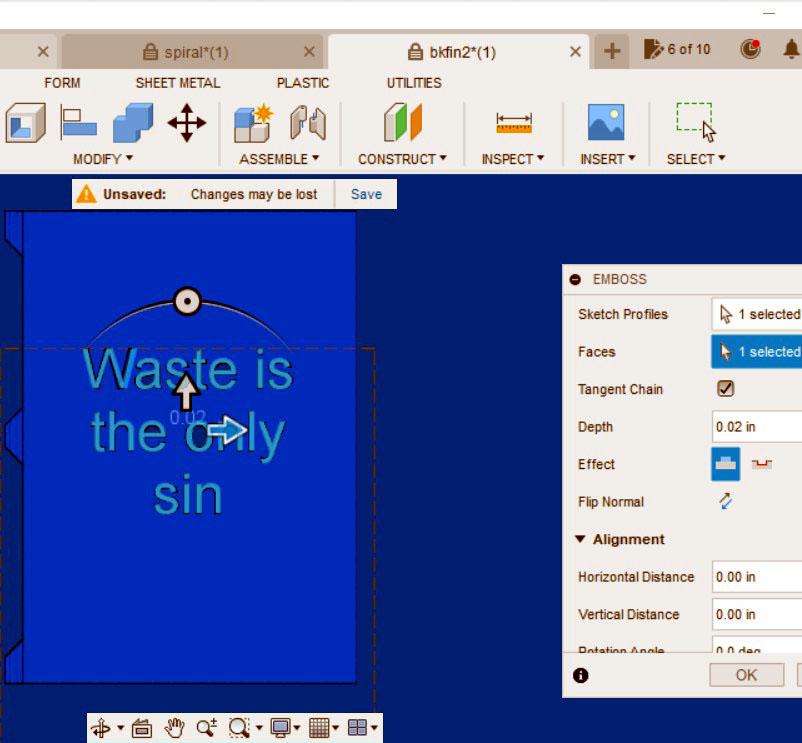Click the blue horizontal arrow manipulator
The image size is (802, 743).
(228, 430)
